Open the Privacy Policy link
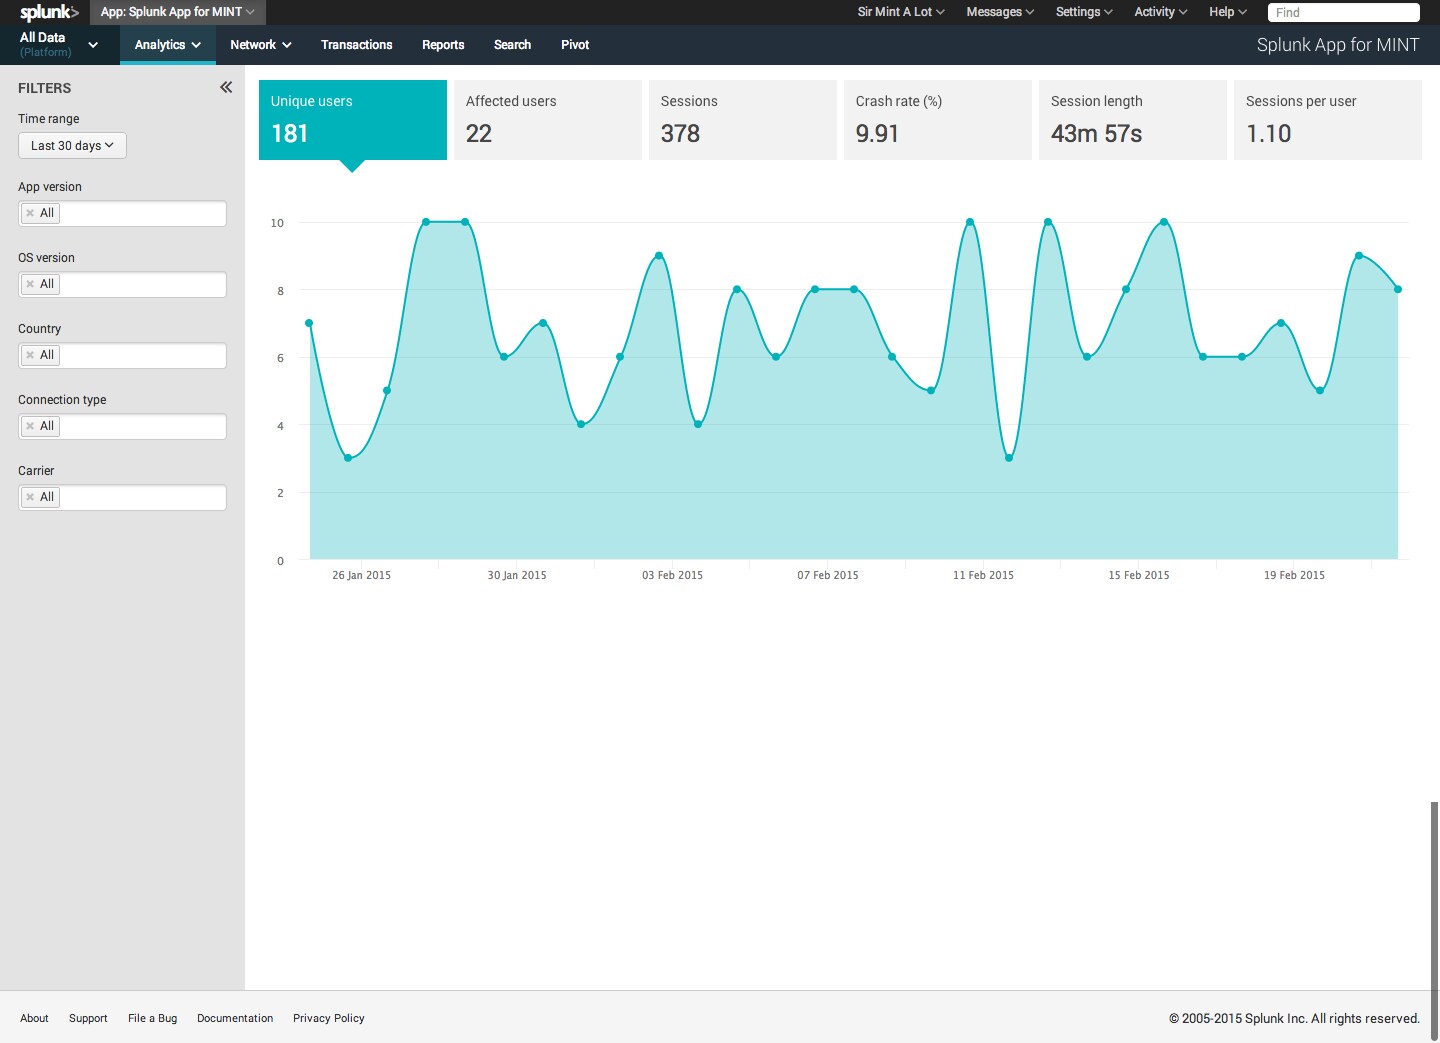Screen dimensions: 1440x1043 pos(328,1018)
